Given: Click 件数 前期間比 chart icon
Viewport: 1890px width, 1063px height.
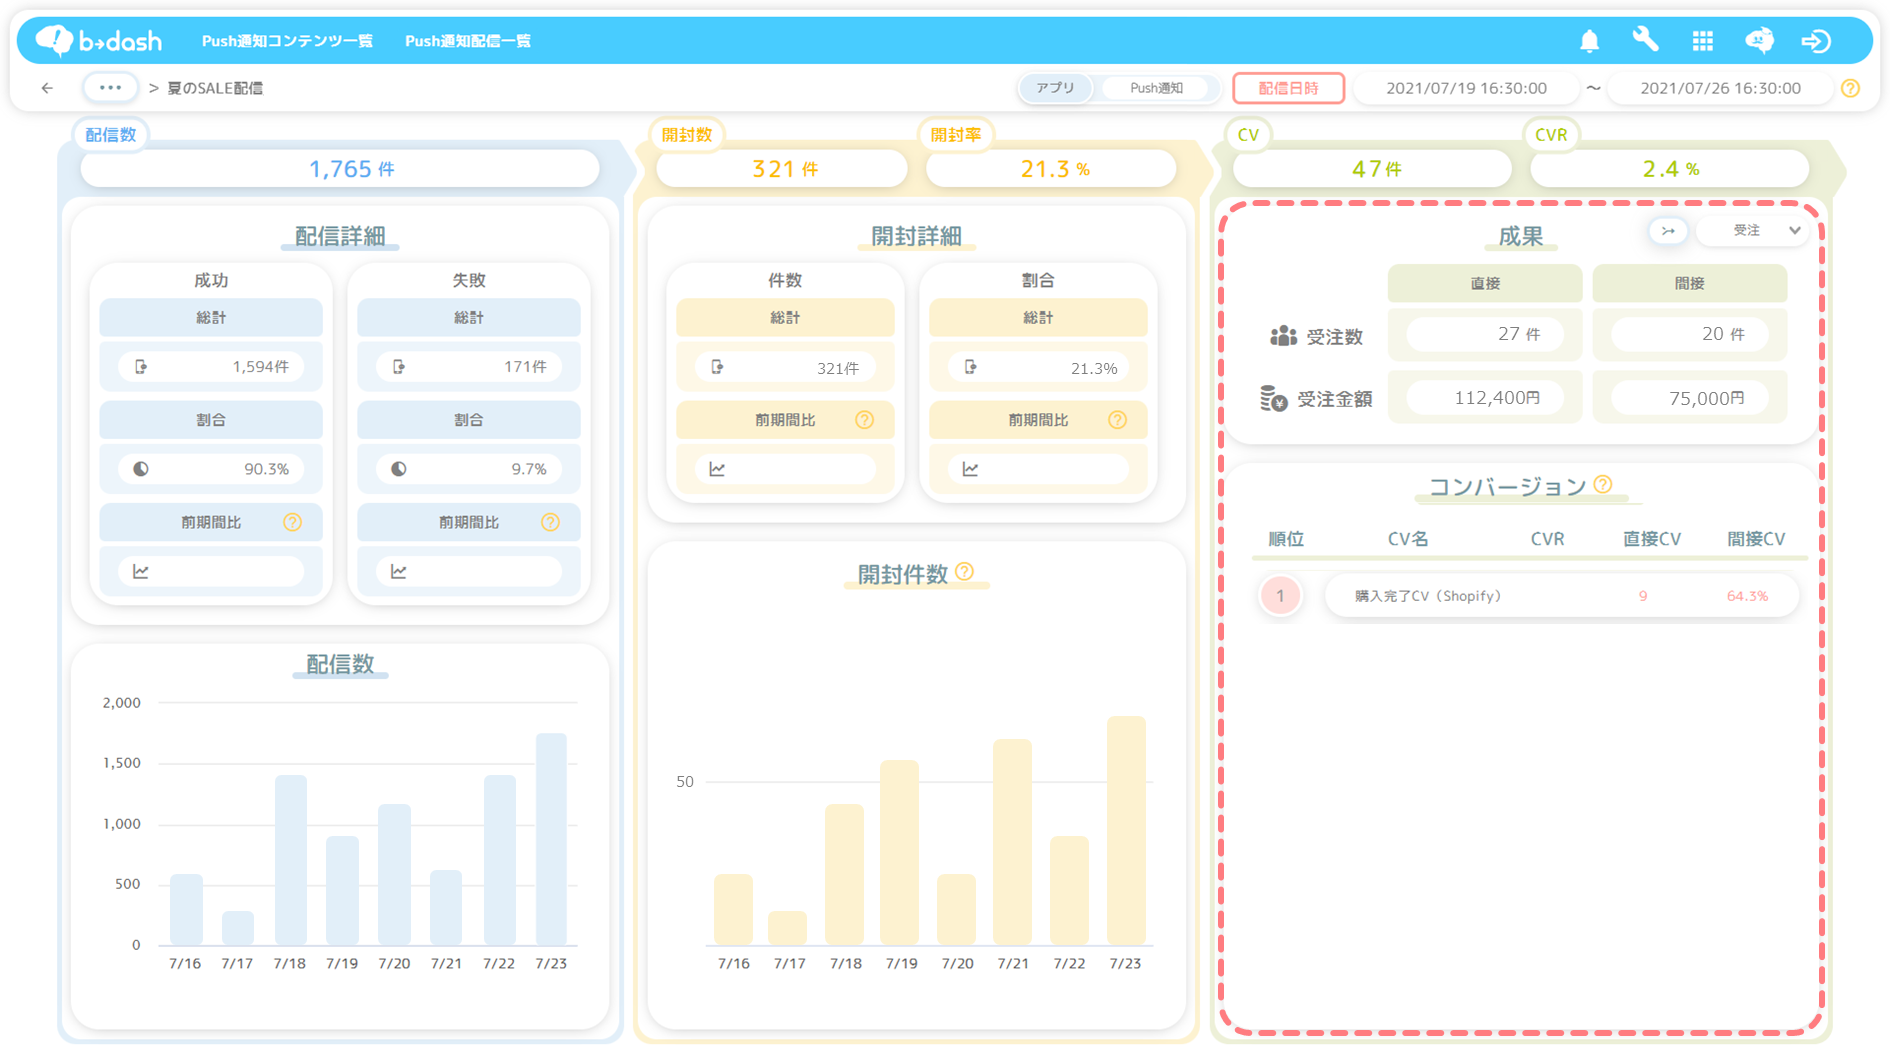Looking at the screenshot, I should point(717,469).
